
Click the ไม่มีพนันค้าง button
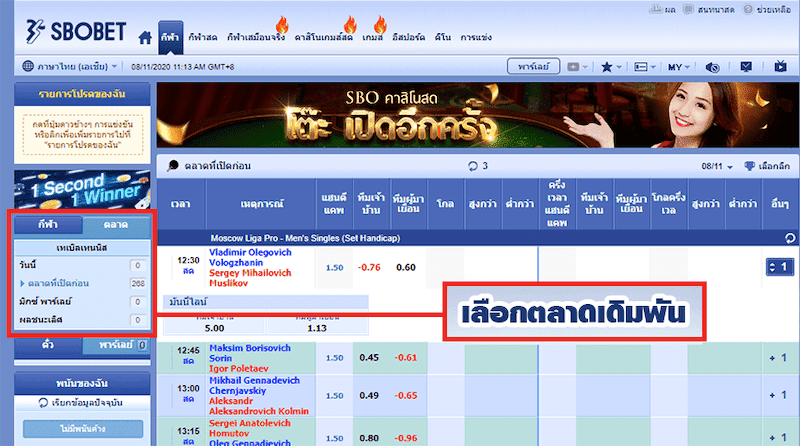pyautogui.click(x=83, y=429)
